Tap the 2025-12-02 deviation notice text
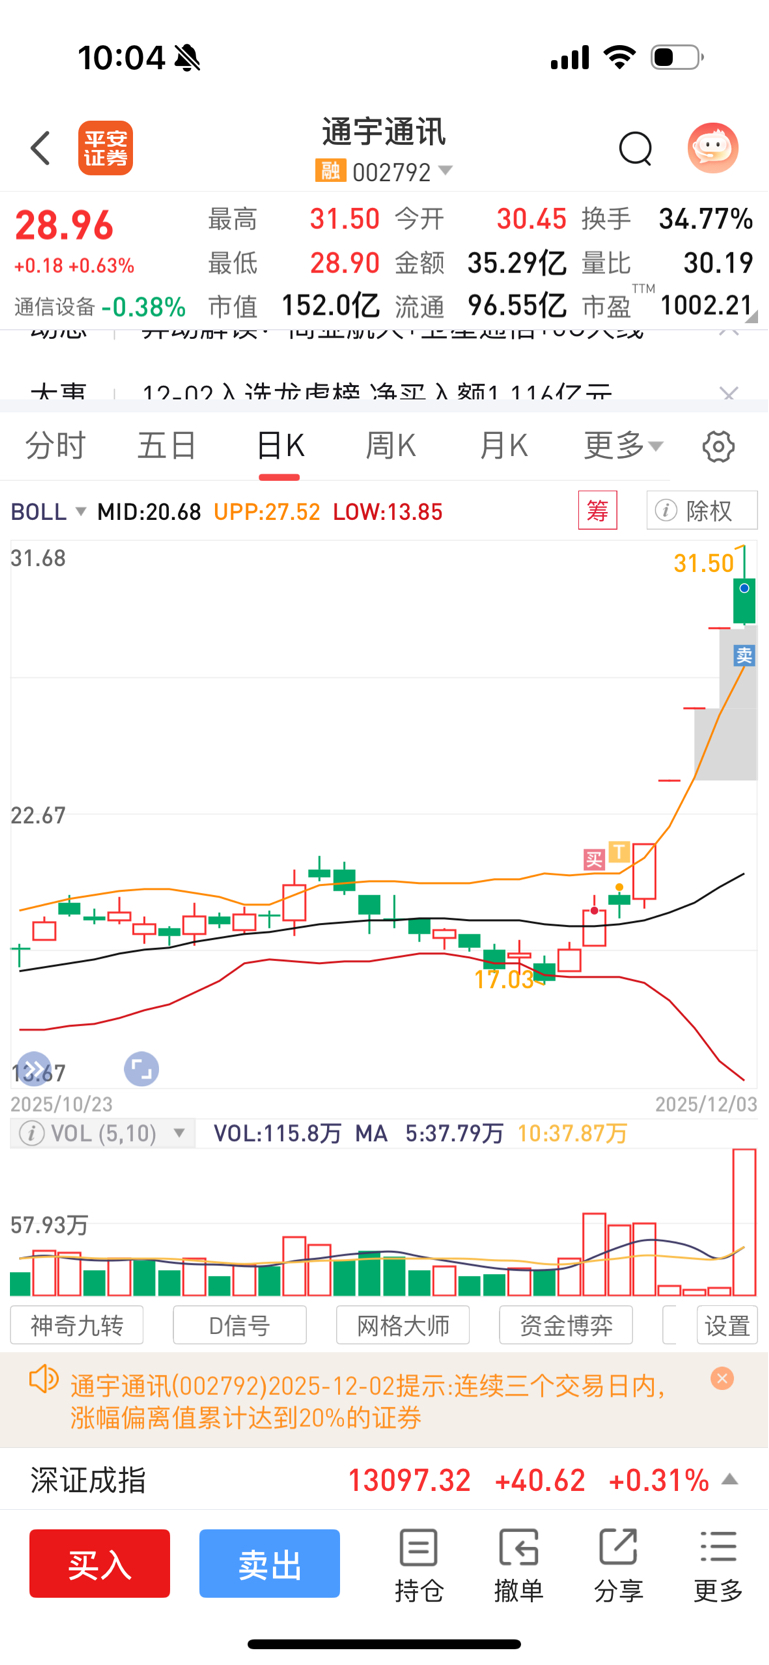 367,1401
